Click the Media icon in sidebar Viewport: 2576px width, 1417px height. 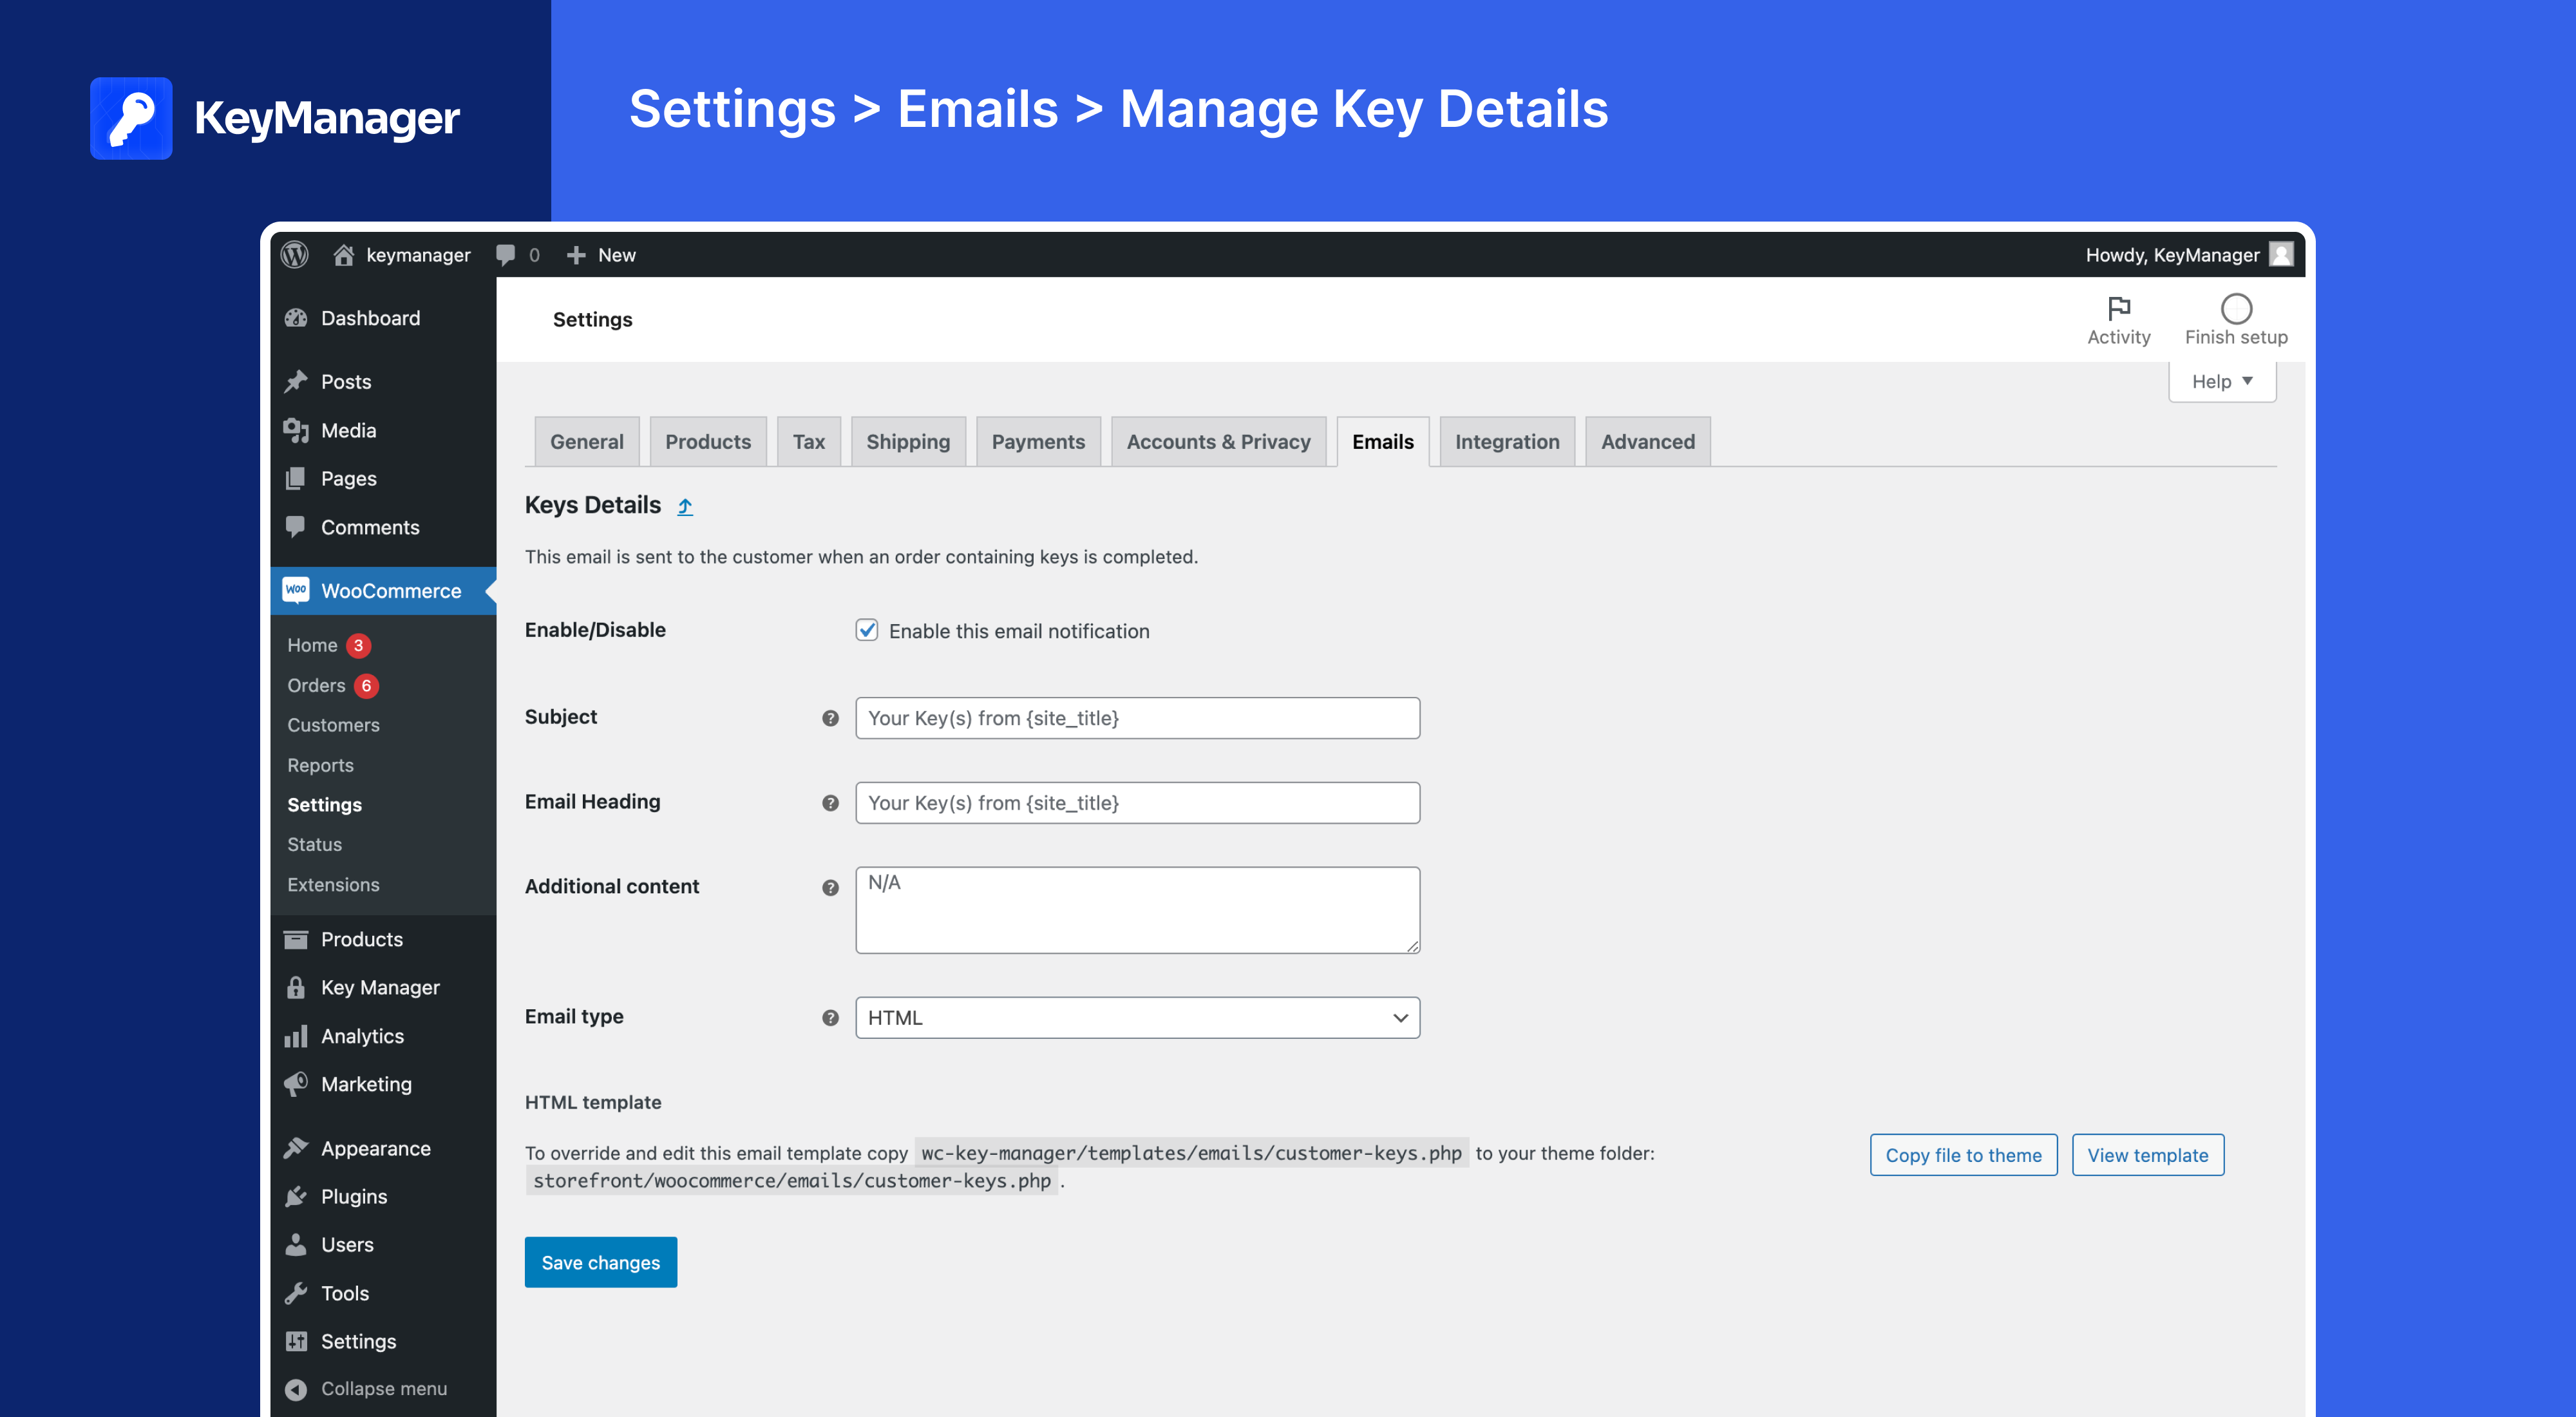296,430
